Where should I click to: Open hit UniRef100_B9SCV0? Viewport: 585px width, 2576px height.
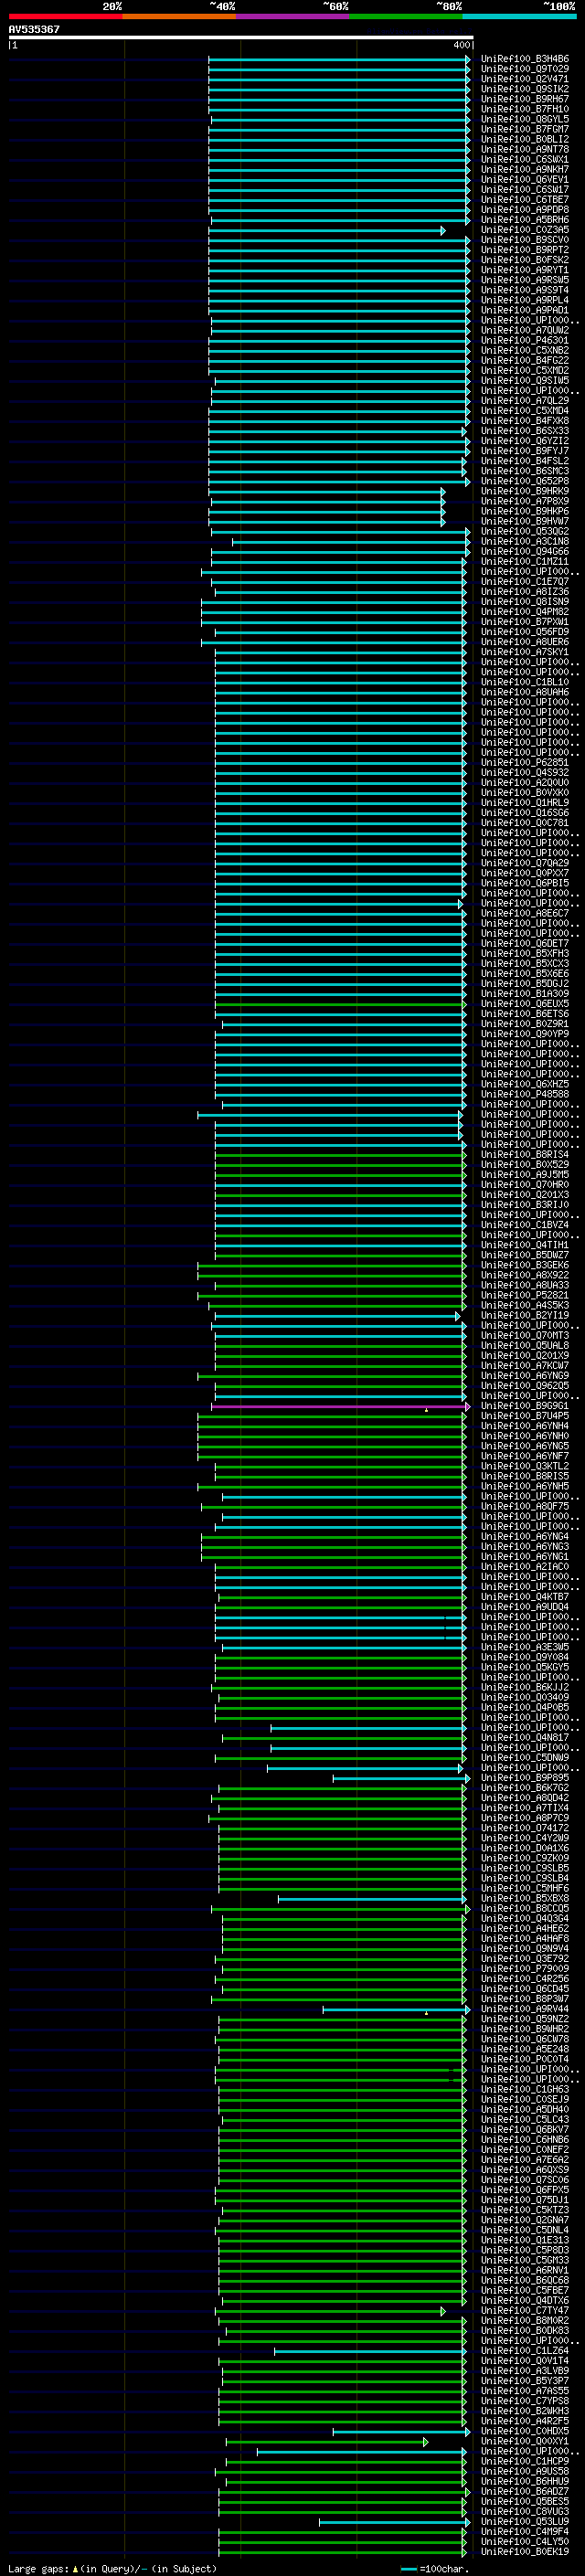click(525, 240)
